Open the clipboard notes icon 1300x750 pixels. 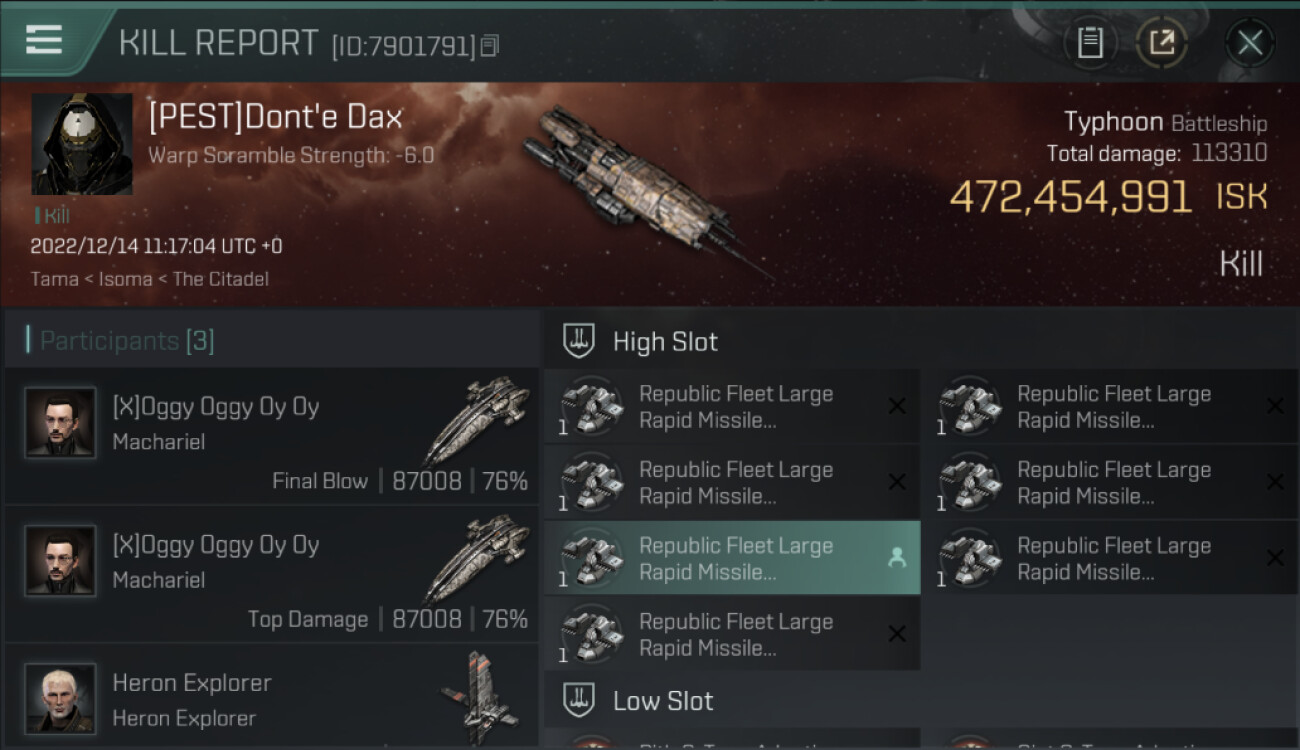tap(1090, 42)
